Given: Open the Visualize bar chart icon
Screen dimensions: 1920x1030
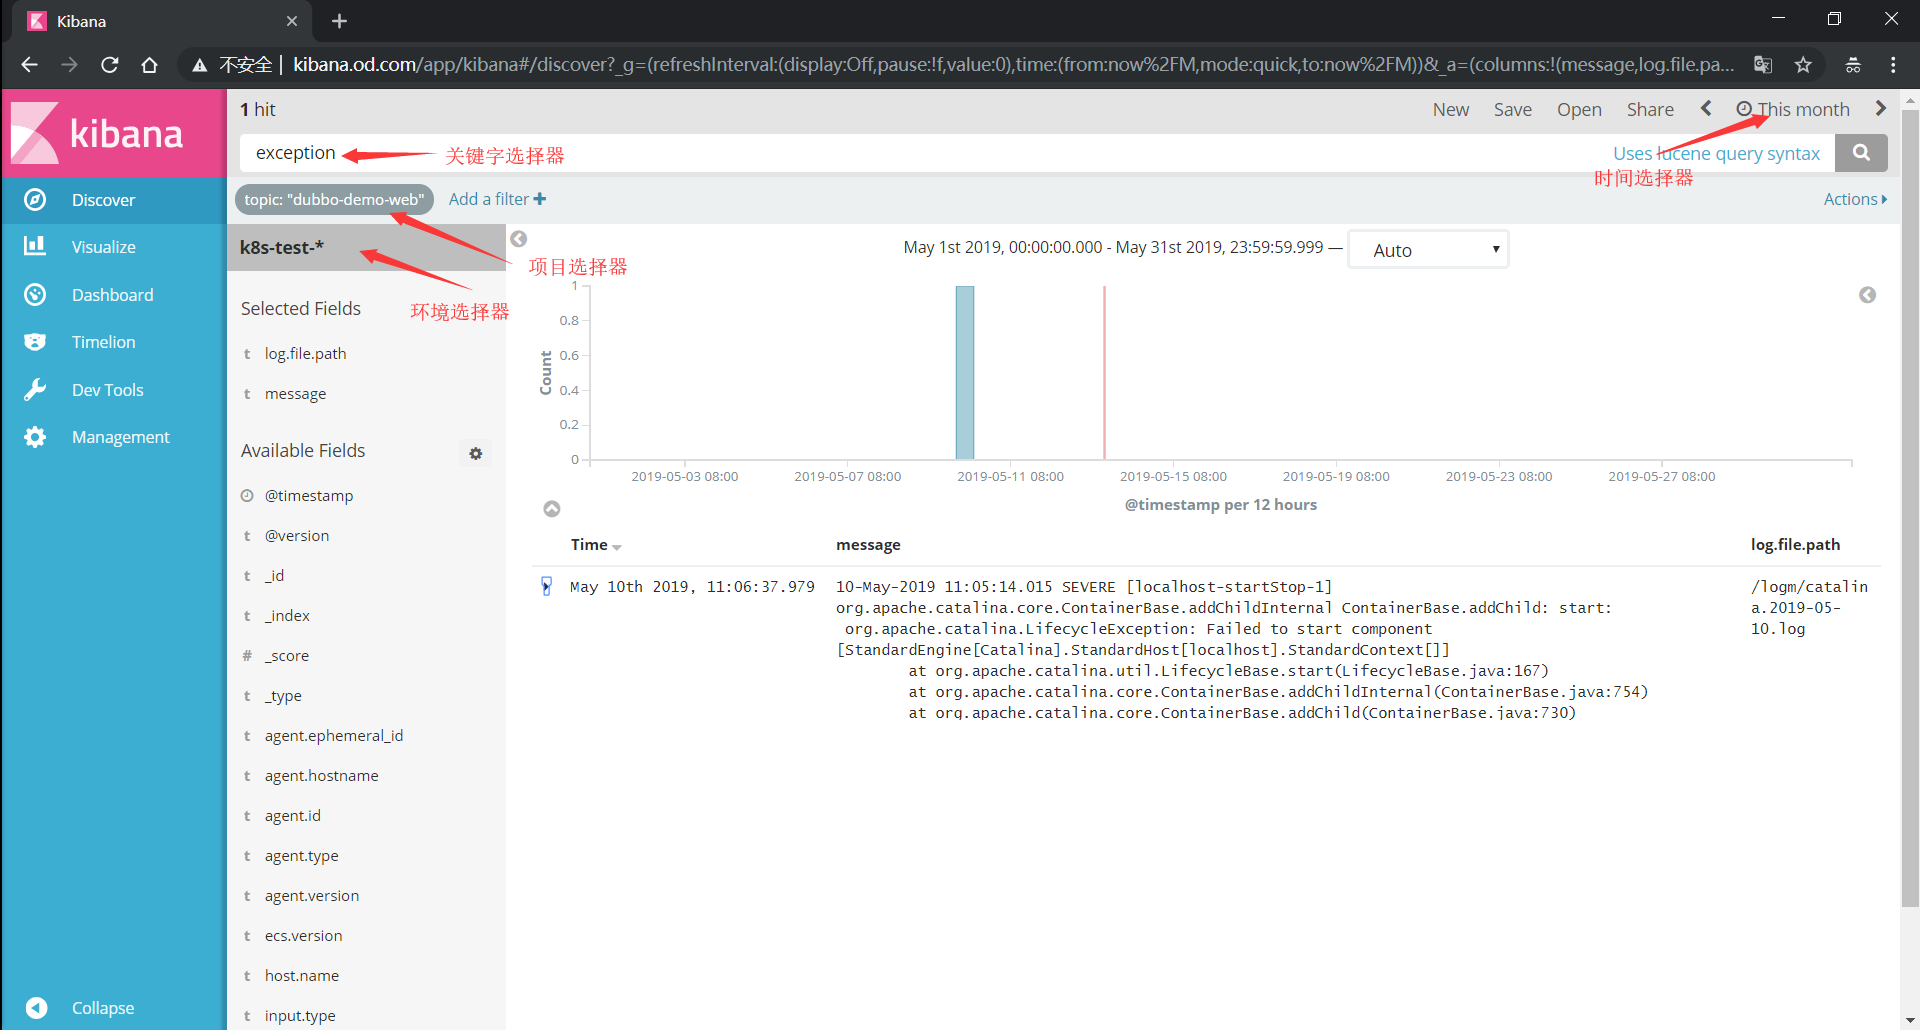Looking at the screenshot, I should click(35, 246).
